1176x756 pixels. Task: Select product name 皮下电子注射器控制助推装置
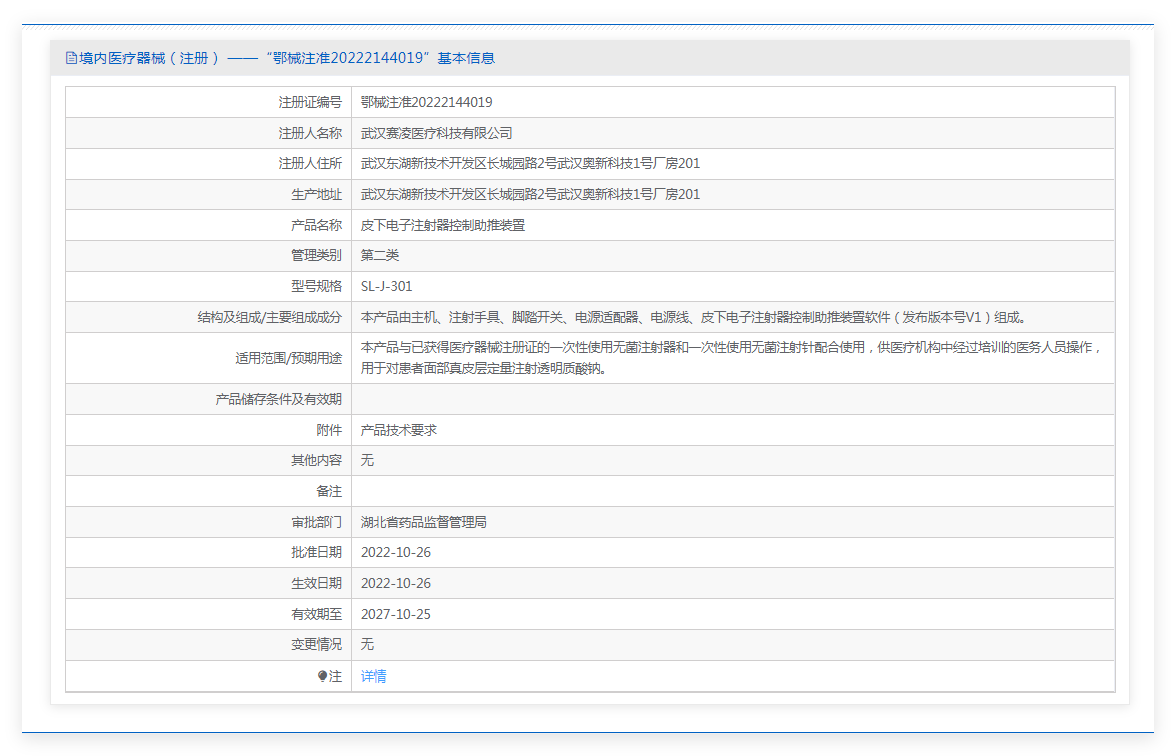tap(442, 226)
